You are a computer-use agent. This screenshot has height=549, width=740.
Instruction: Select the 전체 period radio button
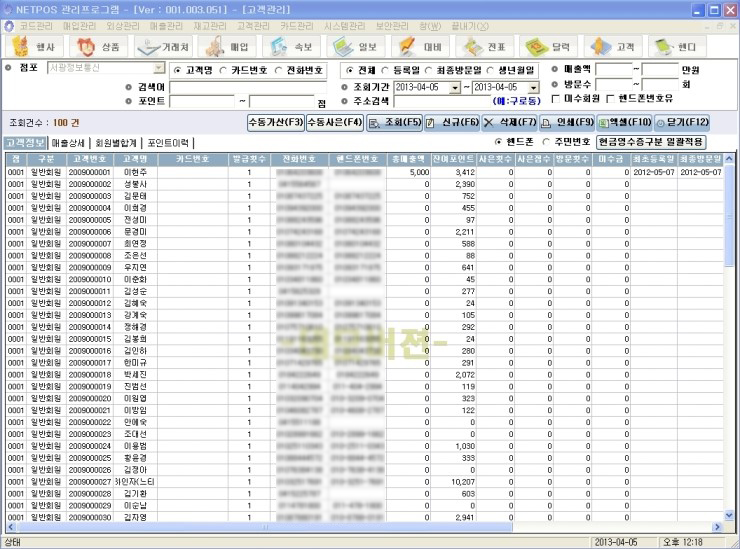click(x=350, y=70)
